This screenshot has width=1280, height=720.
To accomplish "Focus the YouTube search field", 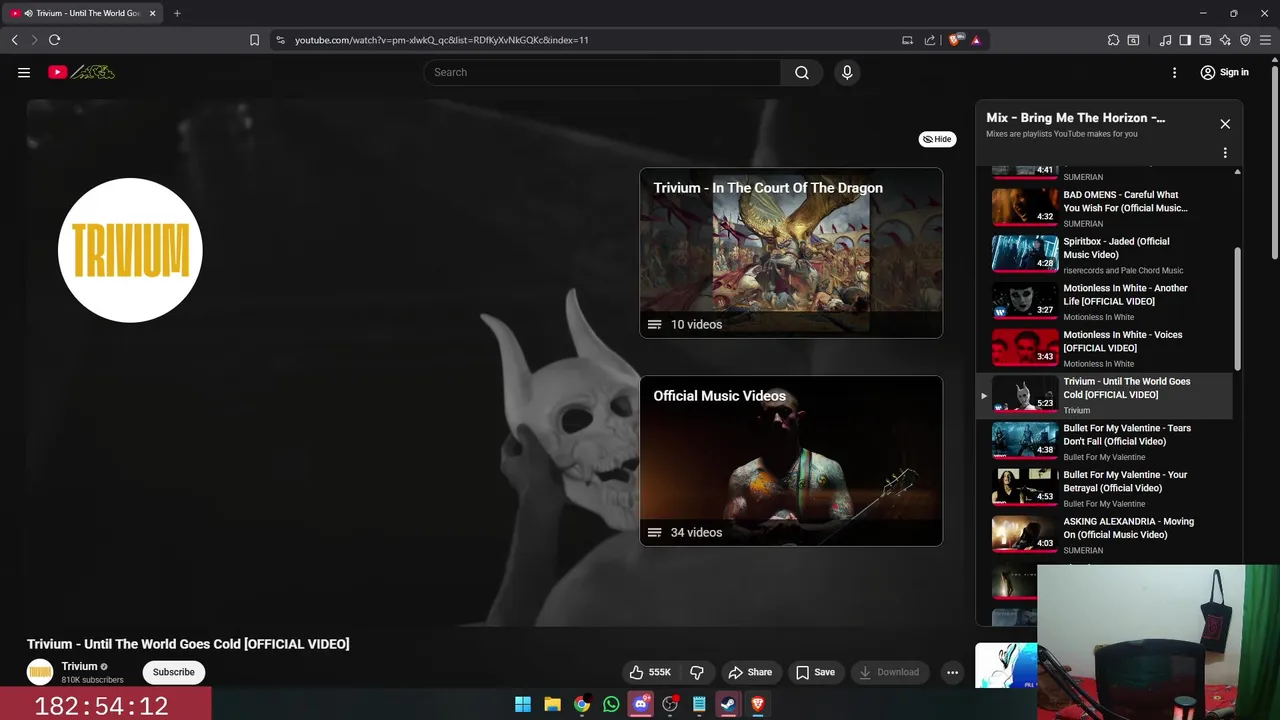I will 603,72.
